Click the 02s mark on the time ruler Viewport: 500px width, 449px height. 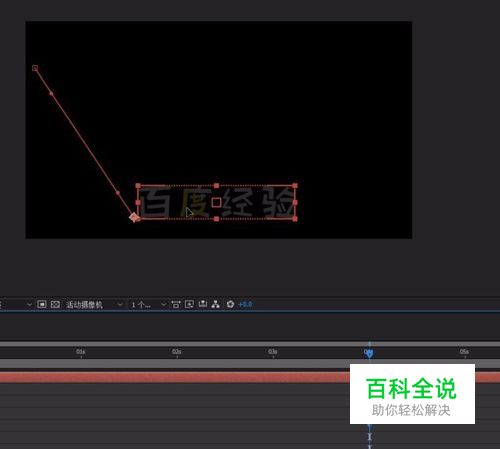(x=177, y=352)
